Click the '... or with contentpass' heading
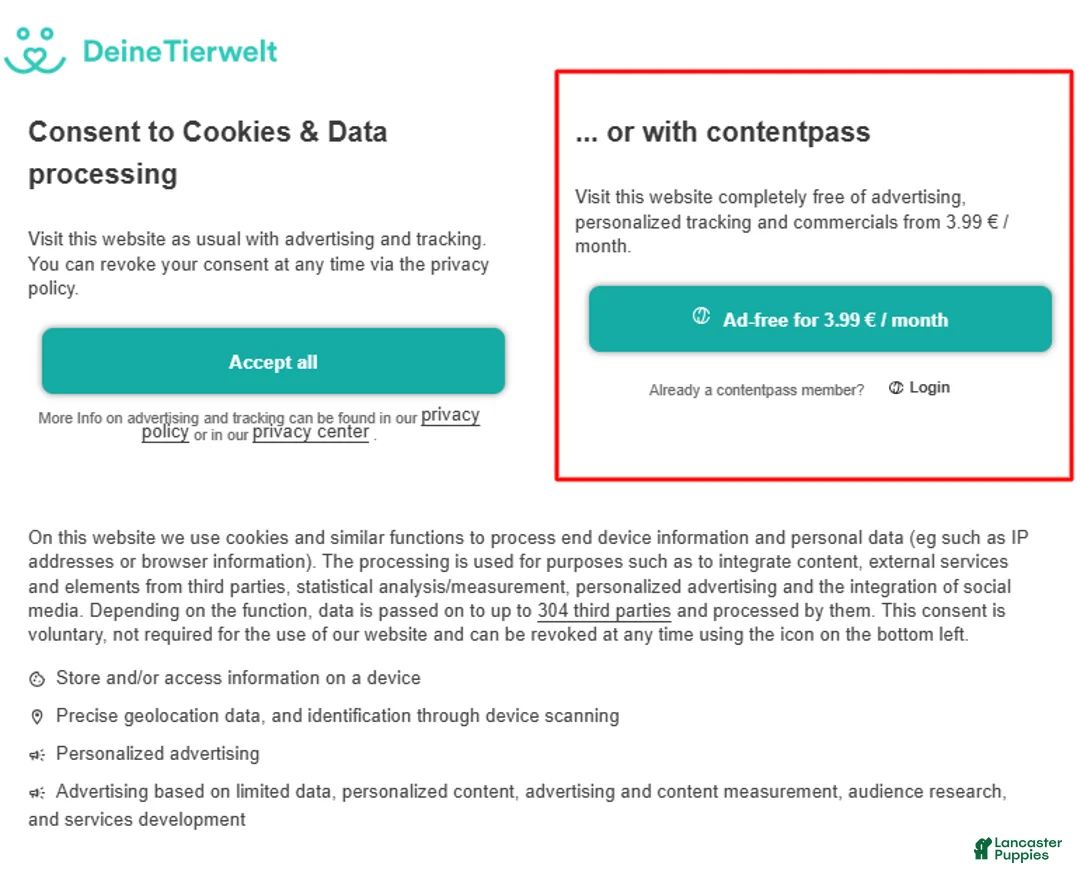 [722, 132]
